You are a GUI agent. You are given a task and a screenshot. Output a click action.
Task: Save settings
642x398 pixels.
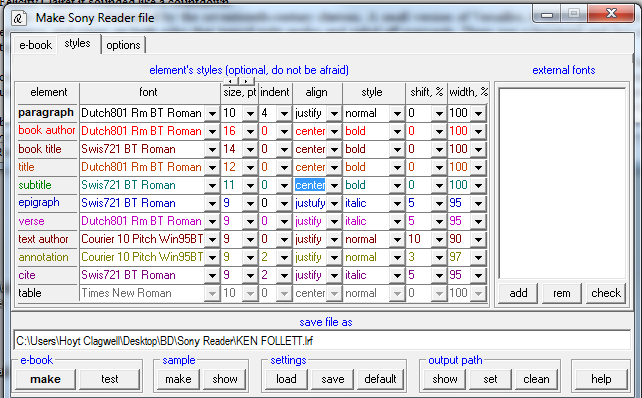[332, 379]
